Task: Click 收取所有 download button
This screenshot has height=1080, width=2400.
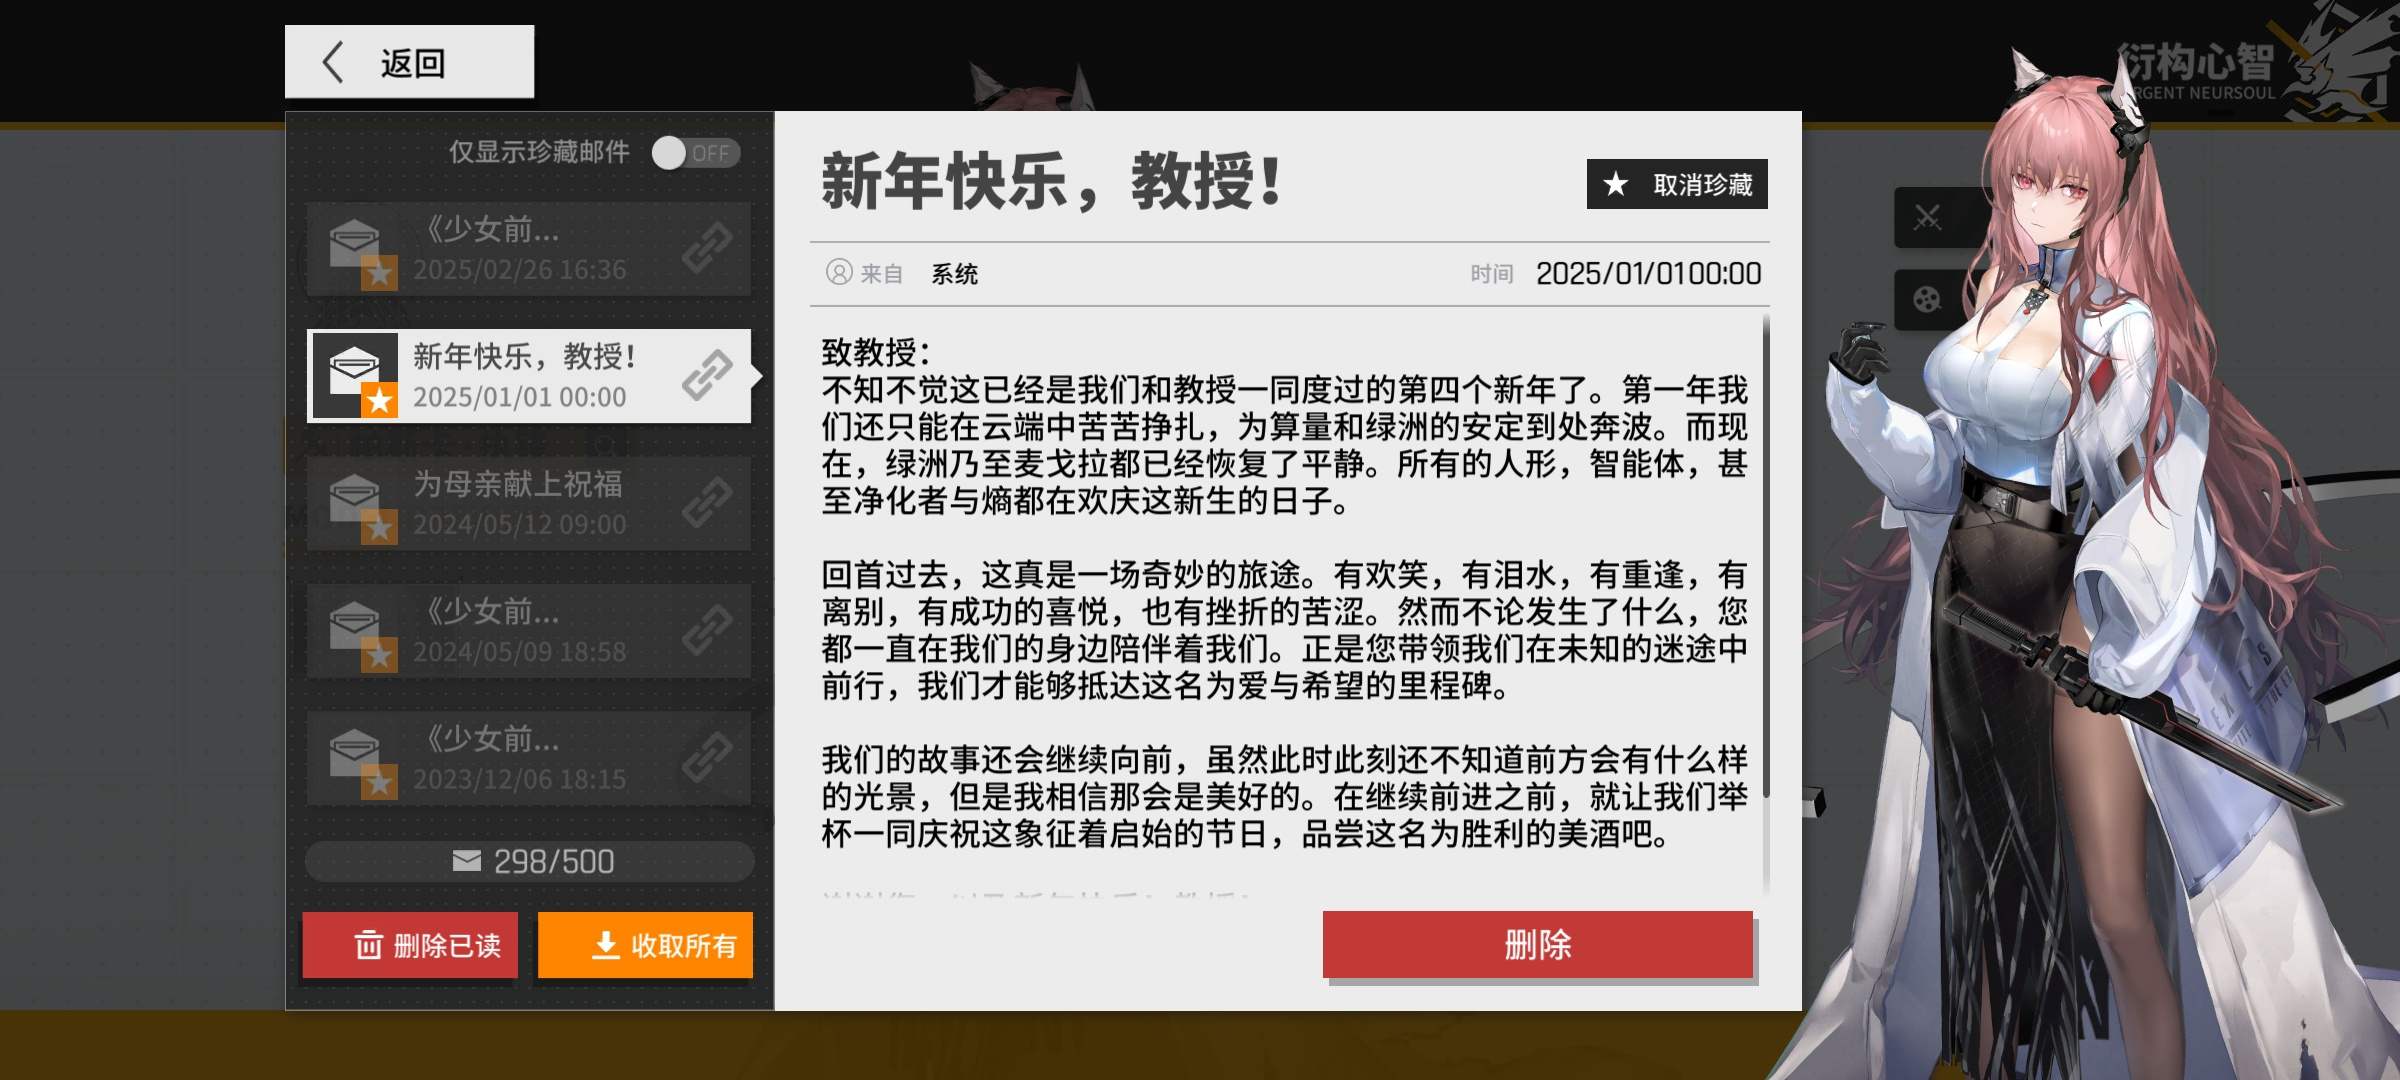Action: pos(645,945)
